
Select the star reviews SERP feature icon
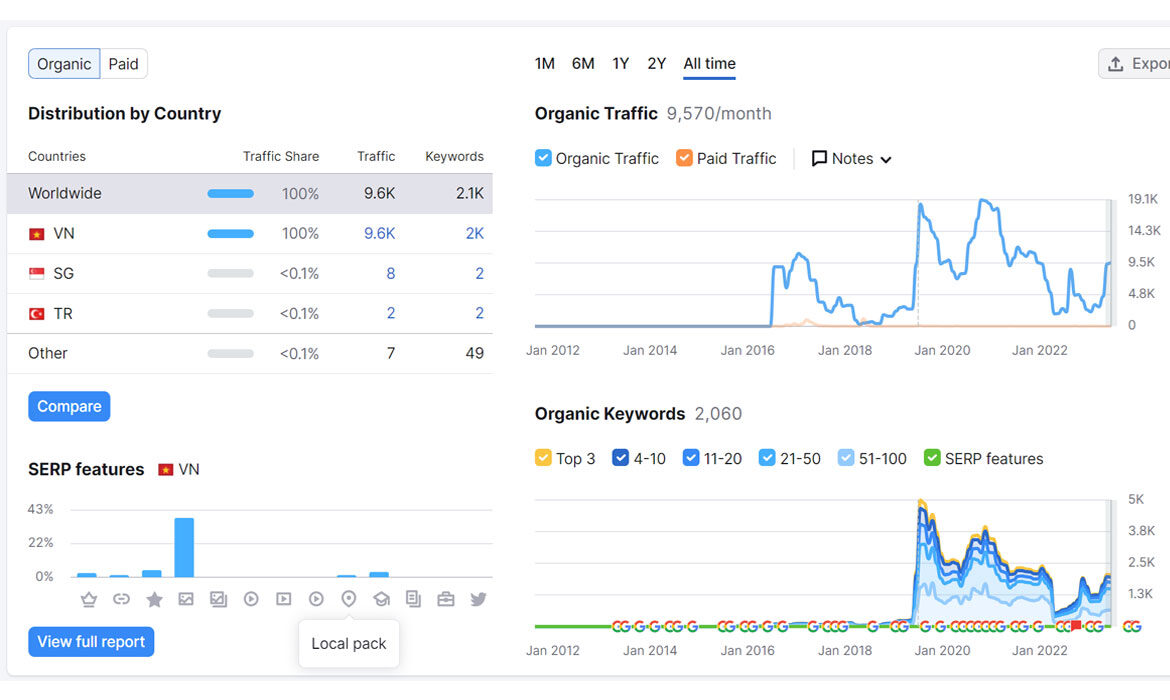(154, 599)
